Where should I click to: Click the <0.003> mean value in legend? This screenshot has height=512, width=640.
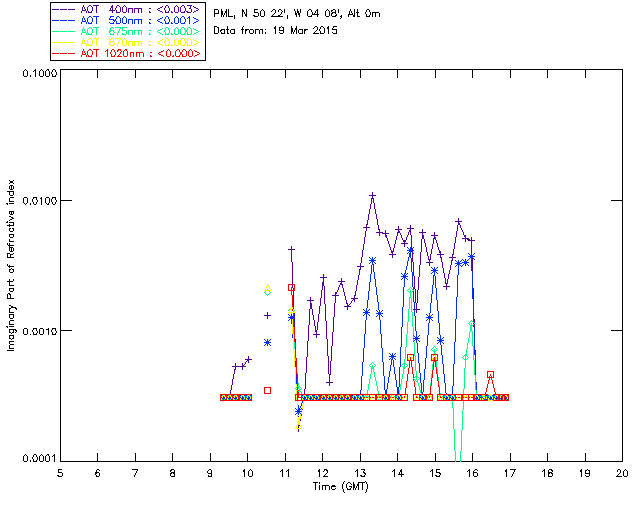178,9
